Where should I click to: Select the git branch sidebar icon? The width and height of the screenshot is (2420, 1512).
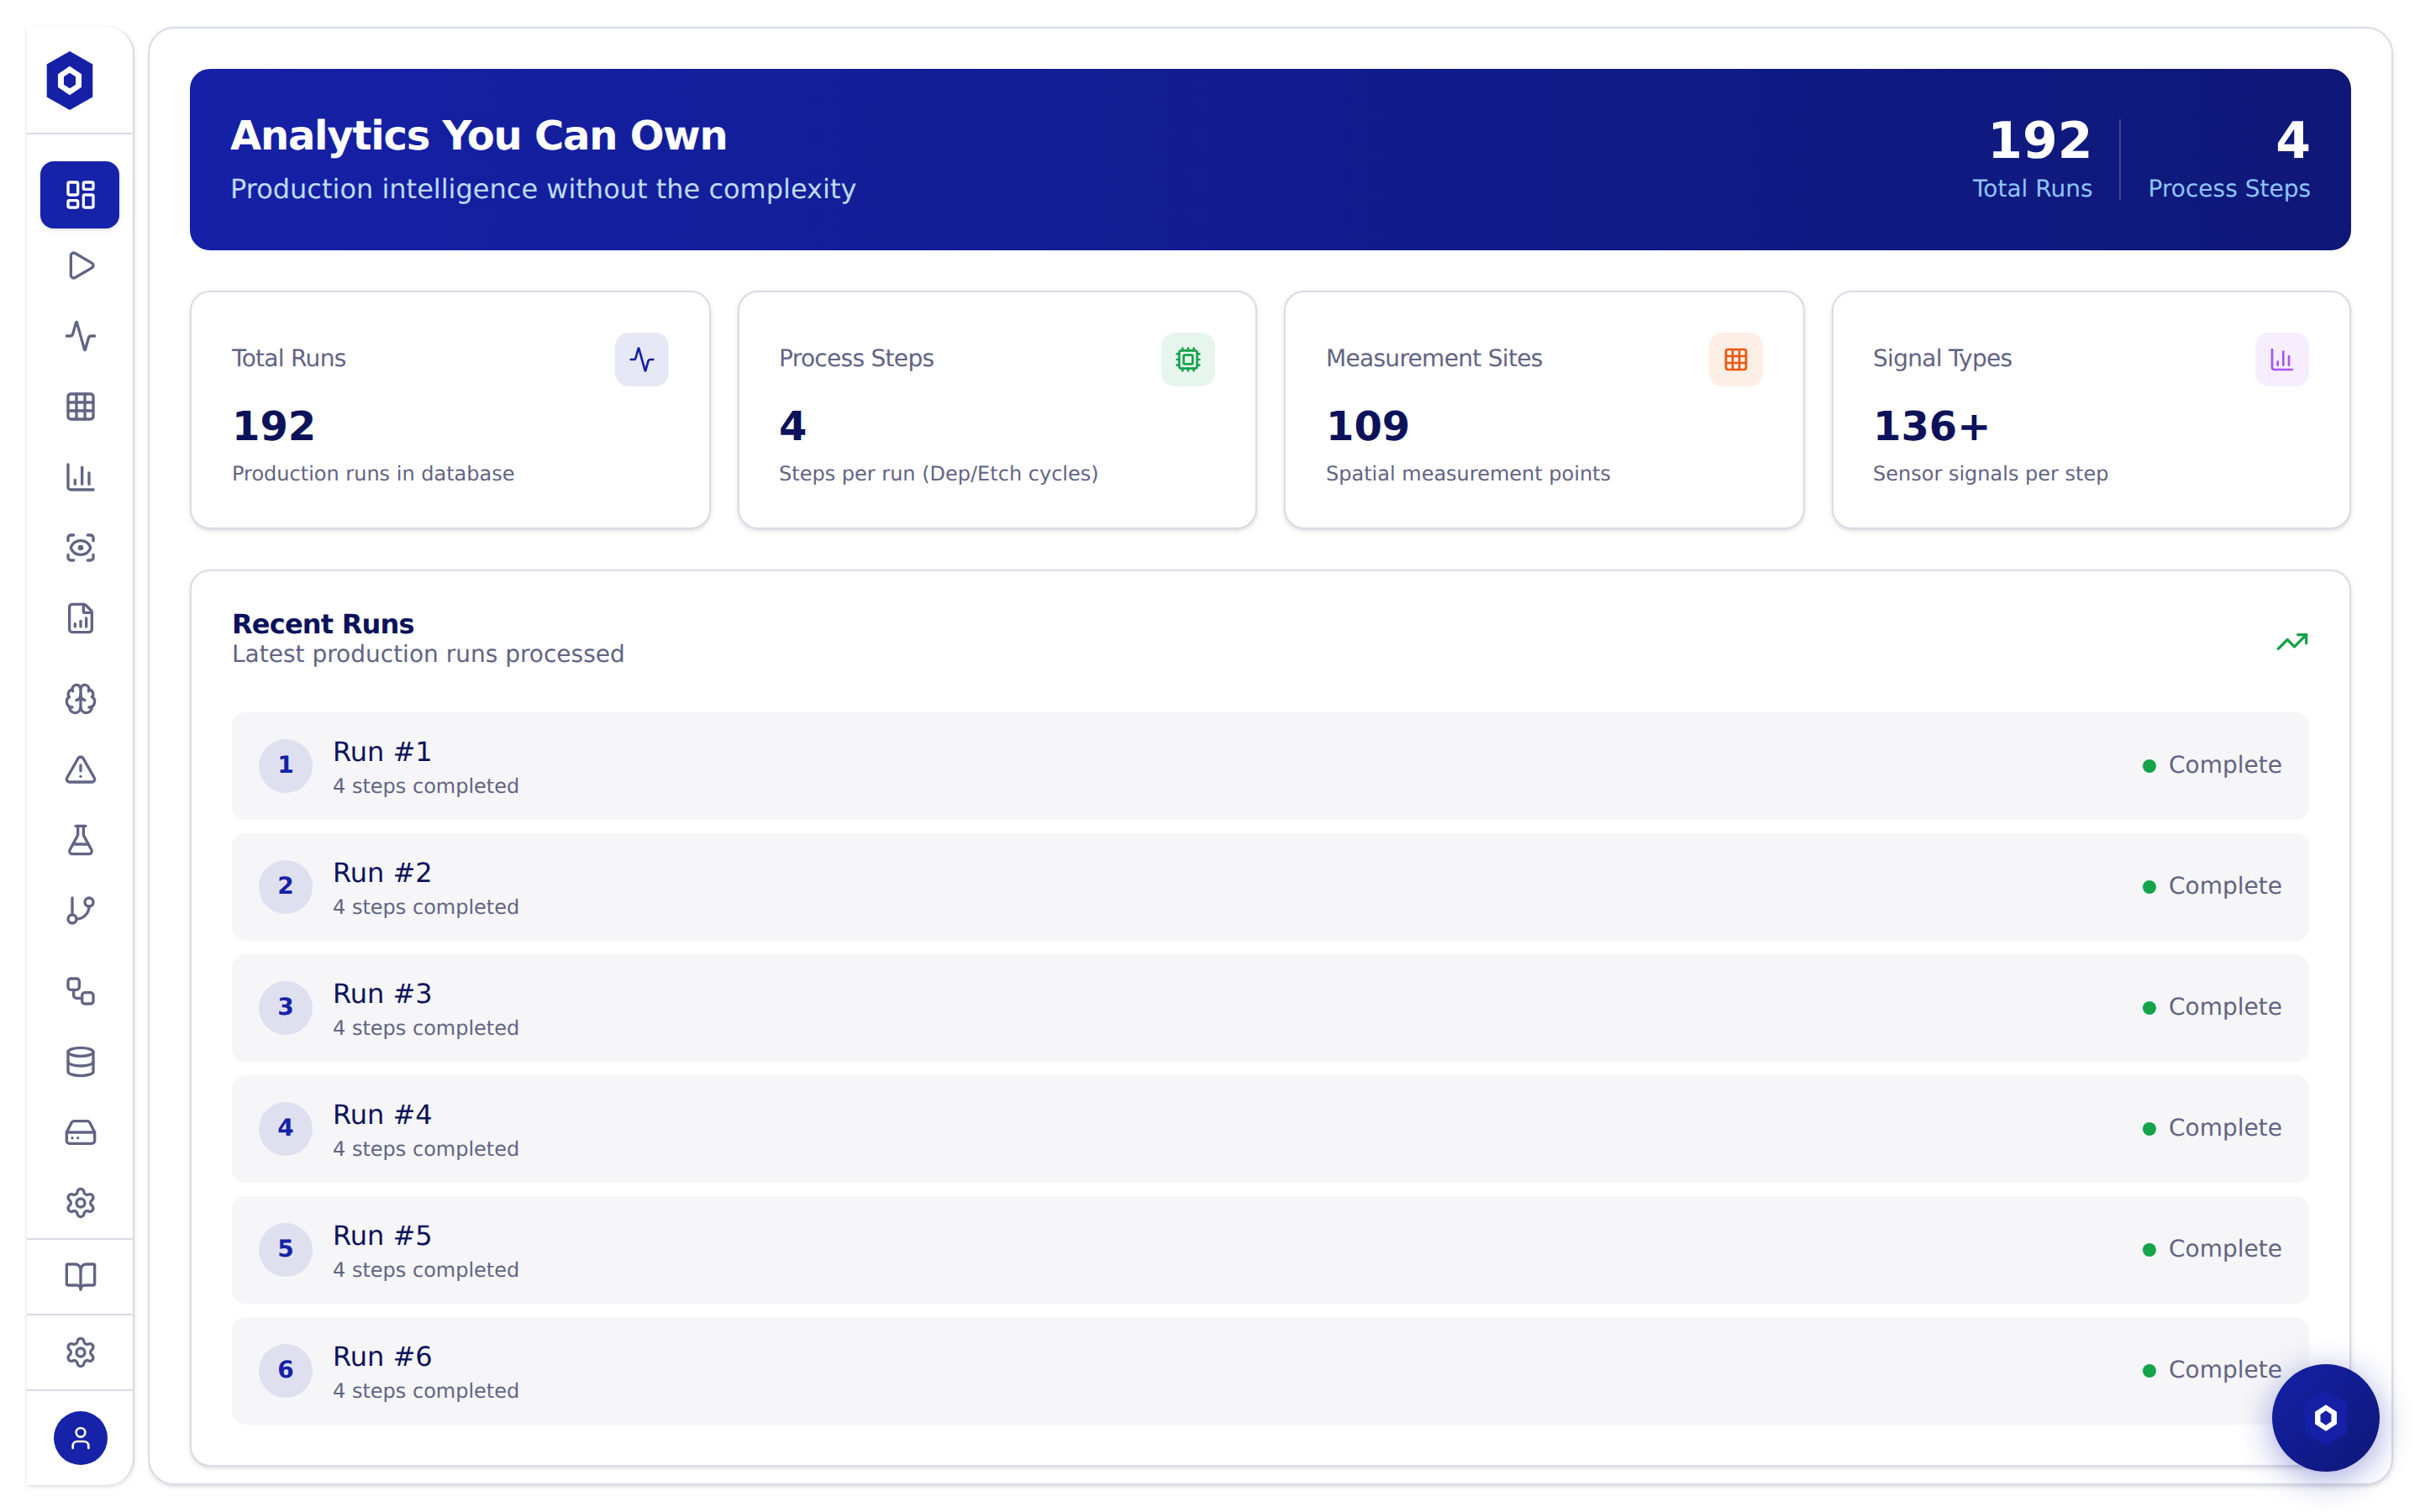(x=80, y=911)
